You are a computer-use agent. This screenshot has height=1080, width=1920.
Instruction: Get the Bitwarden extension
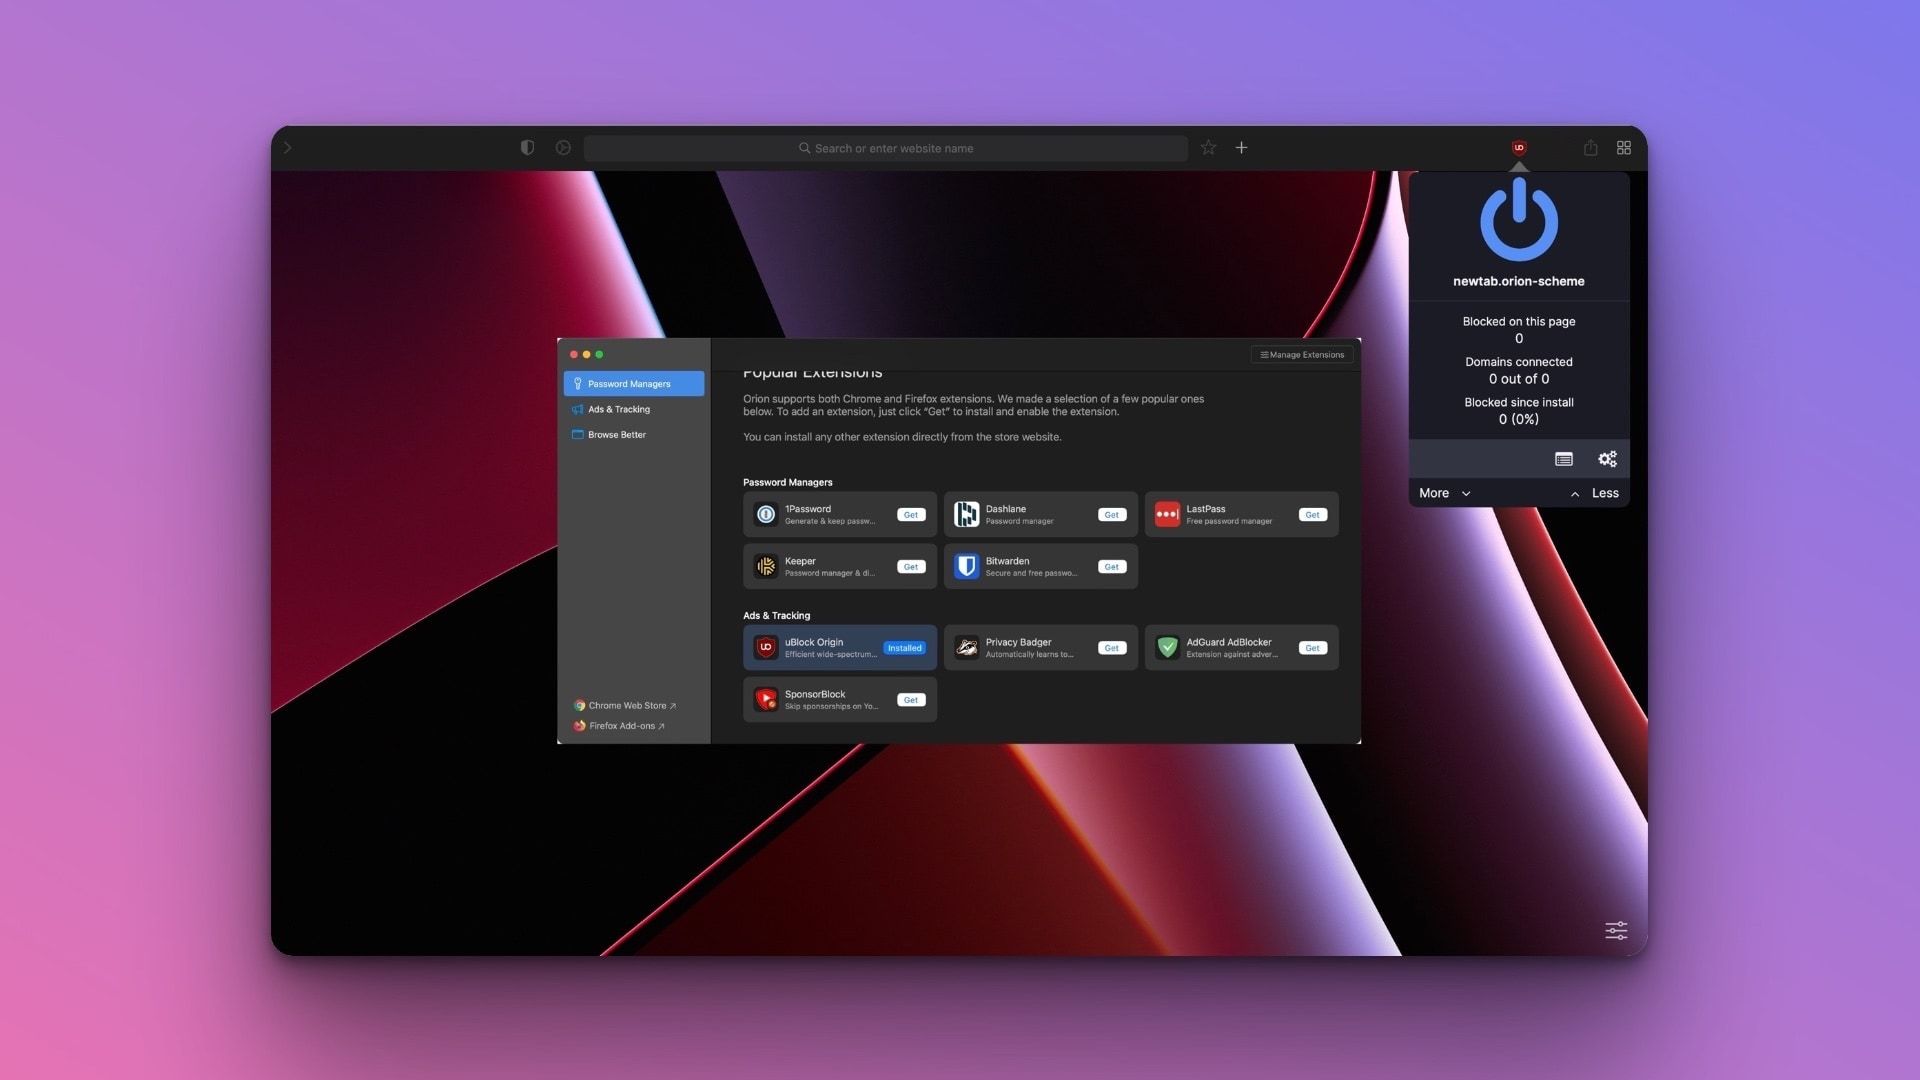[1111, 567]
